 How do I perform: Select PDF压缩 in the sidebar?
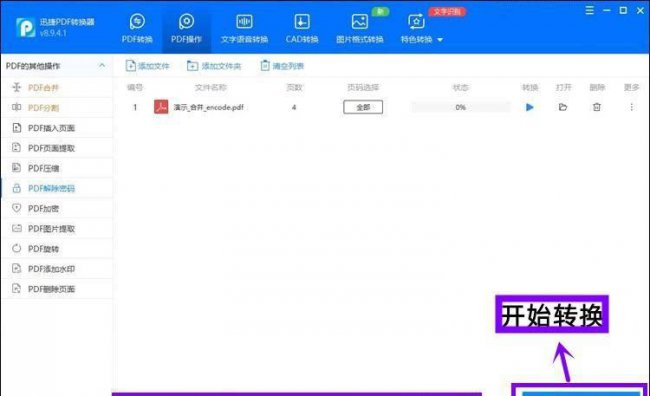click(57, 168)
